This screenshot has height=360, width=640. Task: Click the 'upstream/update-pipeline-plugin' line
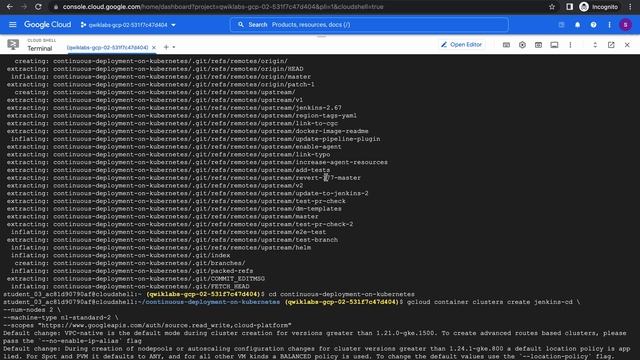196,139
